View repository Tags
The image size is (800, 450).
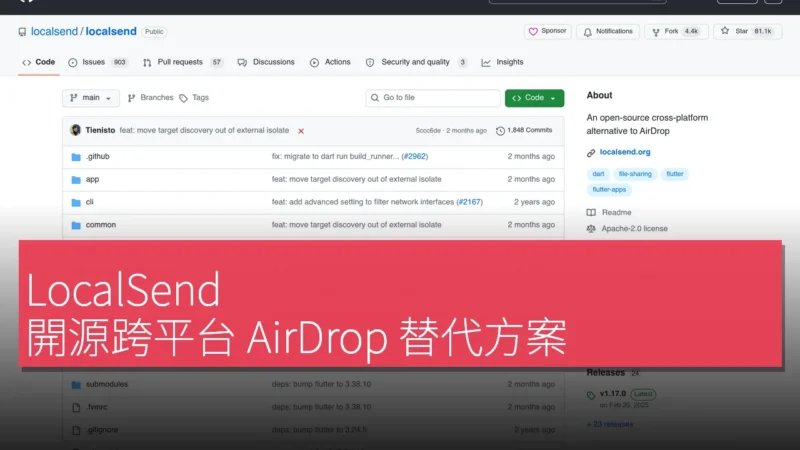pyautogui.click(x=194, y=97)
